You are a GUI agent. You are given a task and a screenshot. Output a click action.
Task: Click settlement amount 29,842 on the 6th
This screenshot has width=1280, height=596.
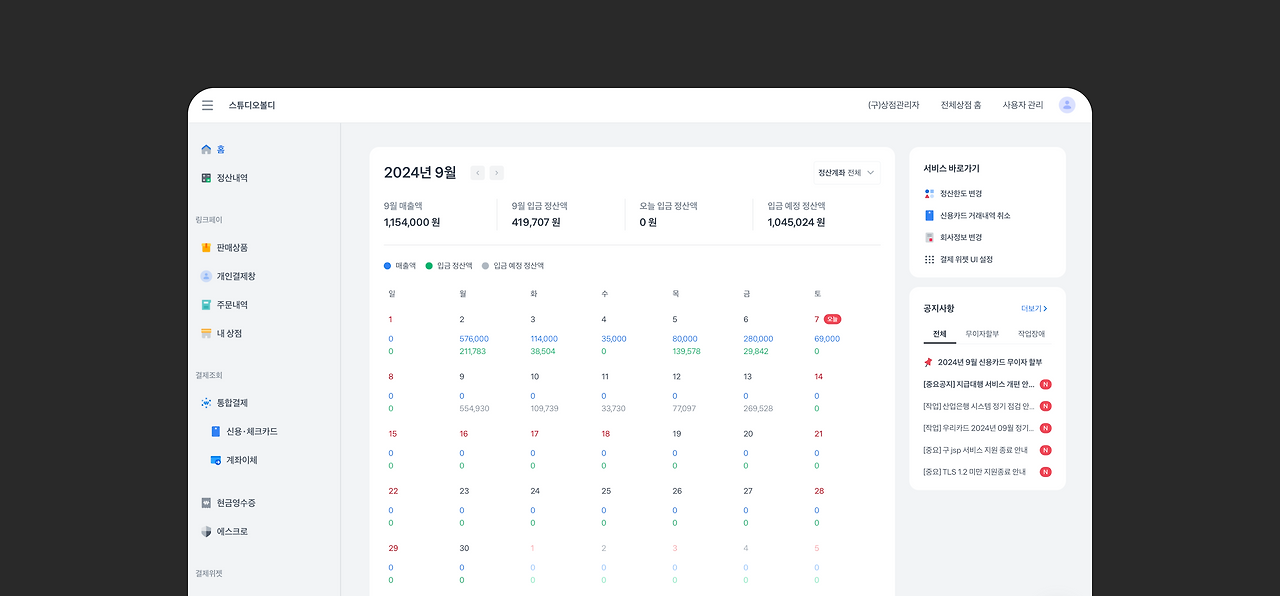[x=756, y=352]
